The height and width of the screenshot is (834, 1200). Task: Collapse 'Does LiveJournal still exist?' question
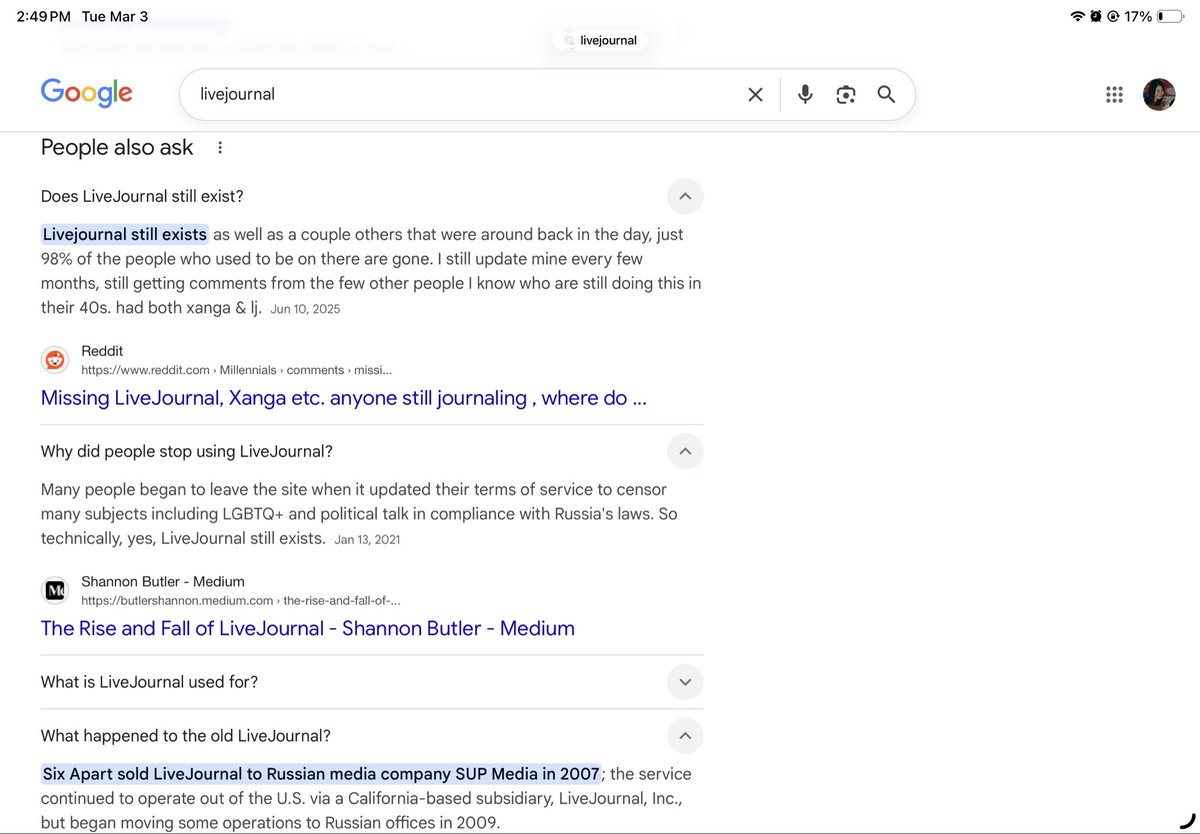click(x=685, y=196)
